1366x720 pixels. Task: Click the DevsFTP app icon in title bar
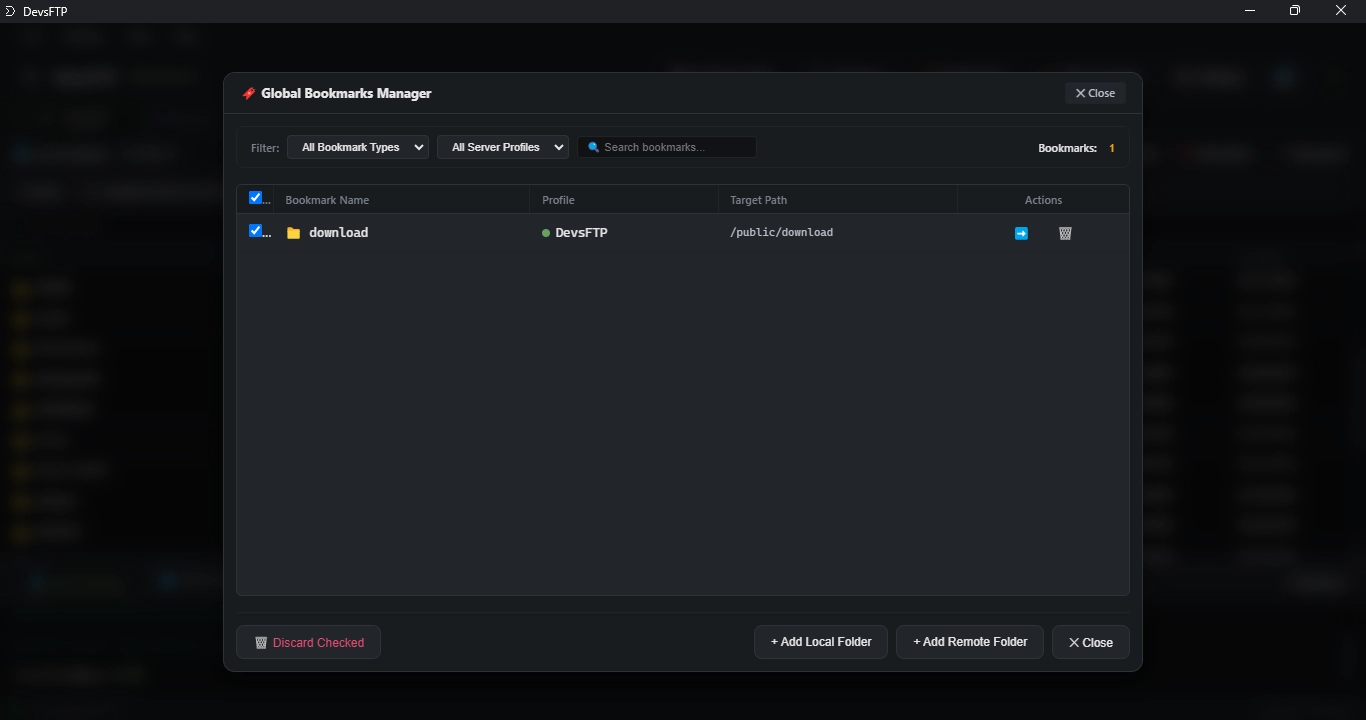[11, 11]
